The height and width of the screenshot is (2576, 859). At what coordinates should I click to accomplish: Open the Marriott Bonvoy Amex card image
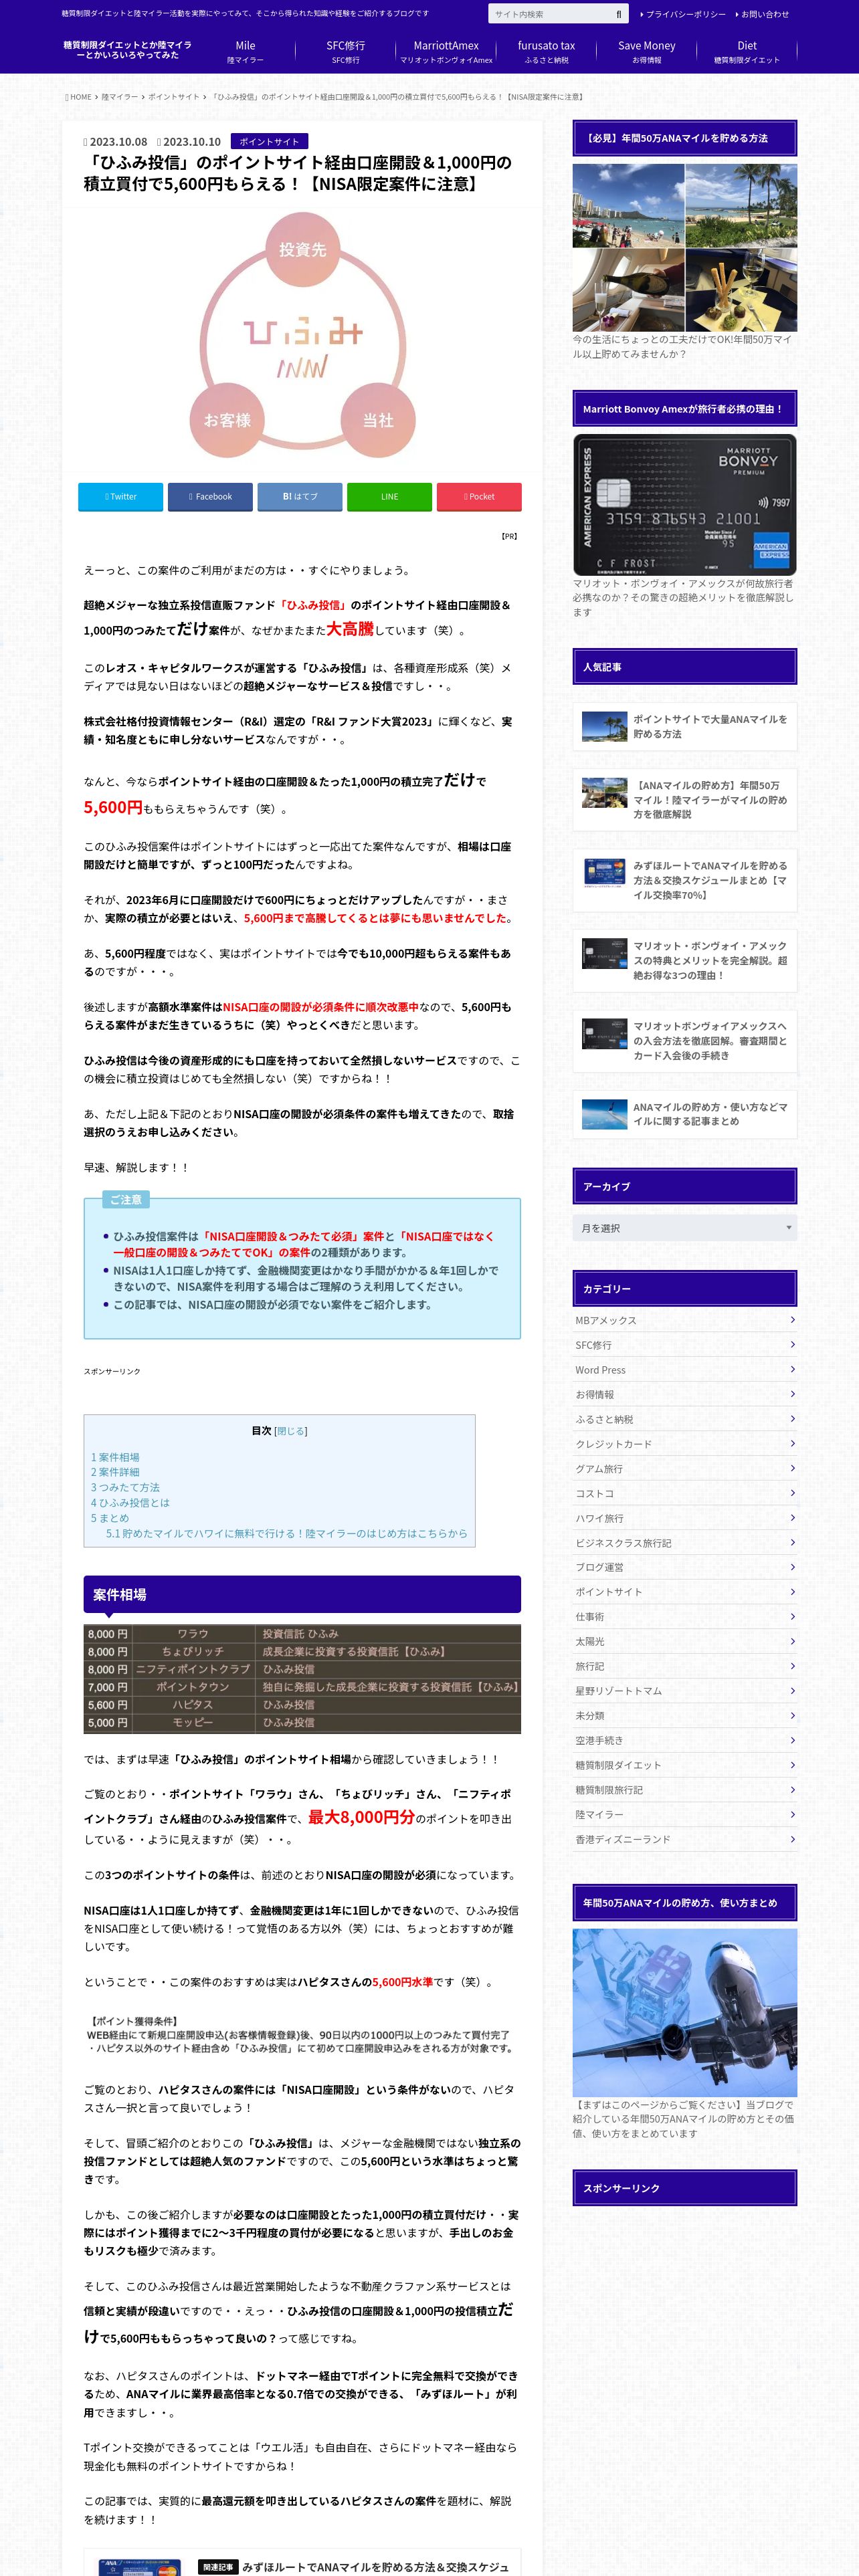685,505
